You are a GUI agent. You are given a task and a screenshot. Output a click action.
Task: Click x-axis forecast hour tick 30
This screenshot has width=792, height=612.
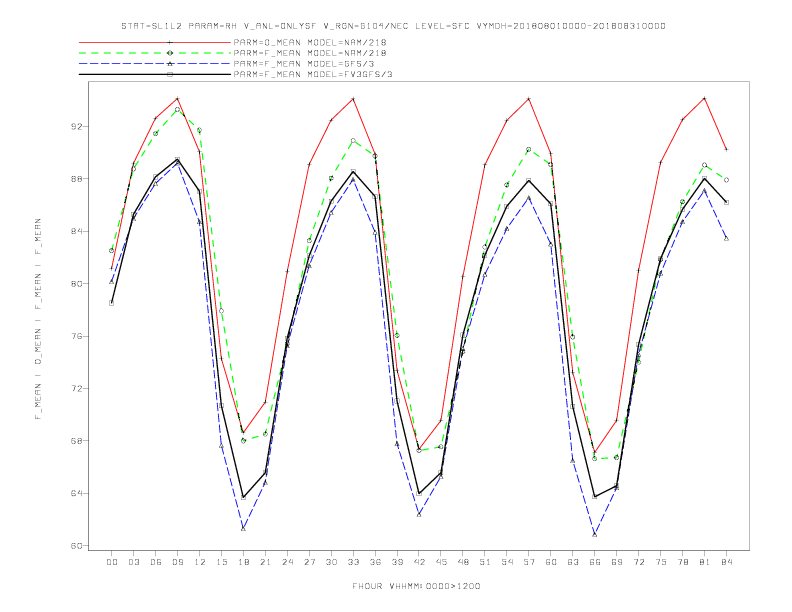(x=331, y=562)
